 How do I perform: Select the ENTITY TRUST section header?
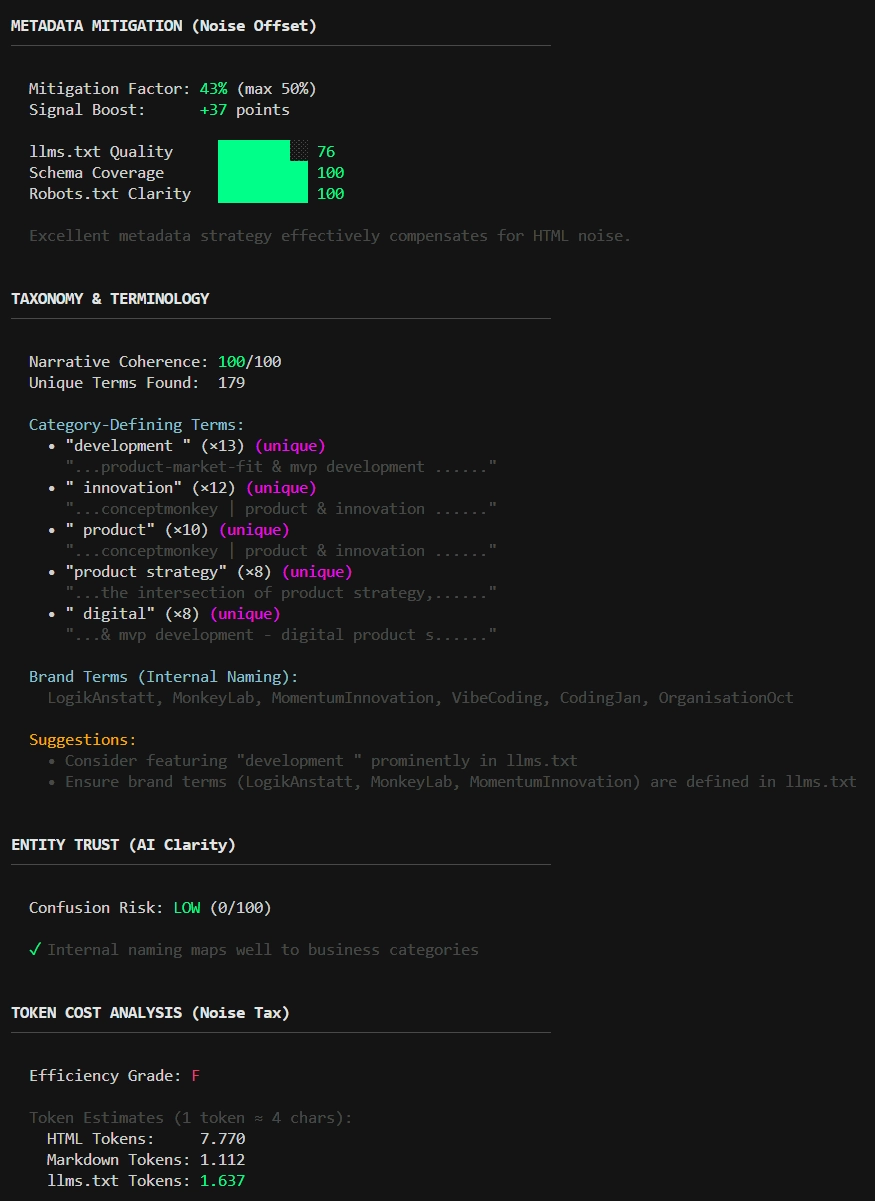tap(122, 844)
